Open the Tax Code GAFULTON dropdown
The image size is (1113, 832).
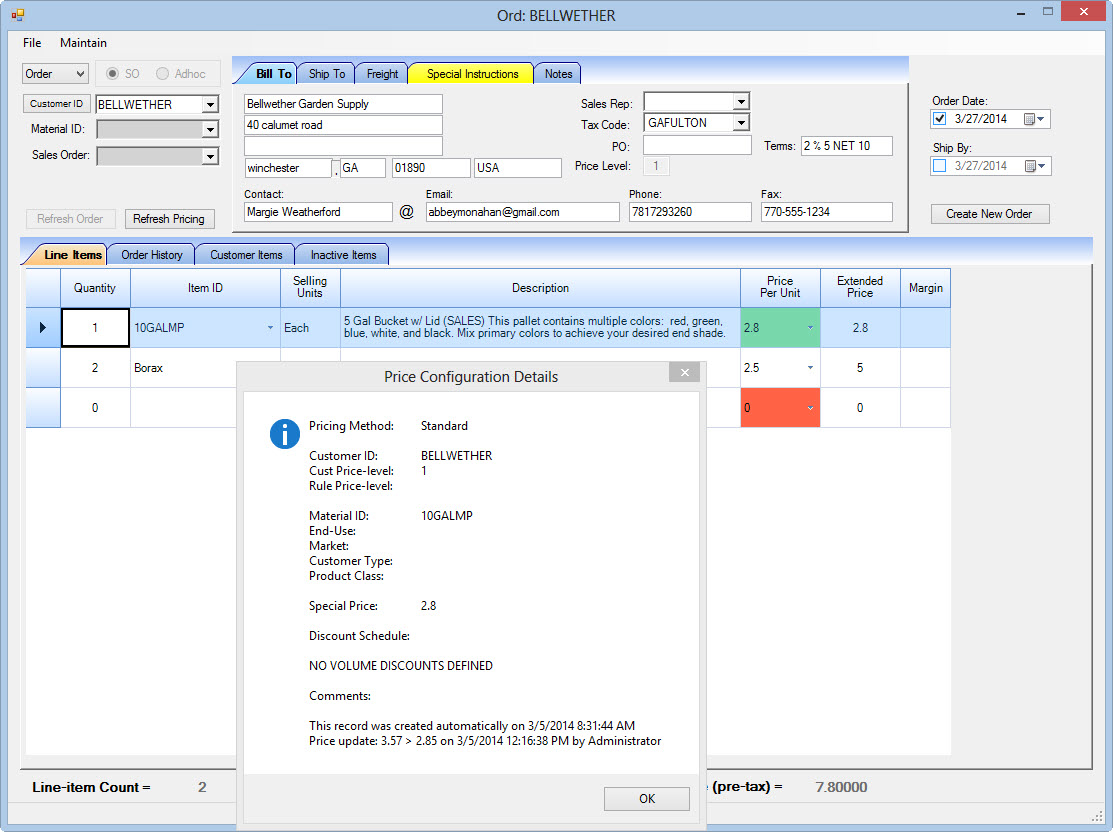coord(741,123)
